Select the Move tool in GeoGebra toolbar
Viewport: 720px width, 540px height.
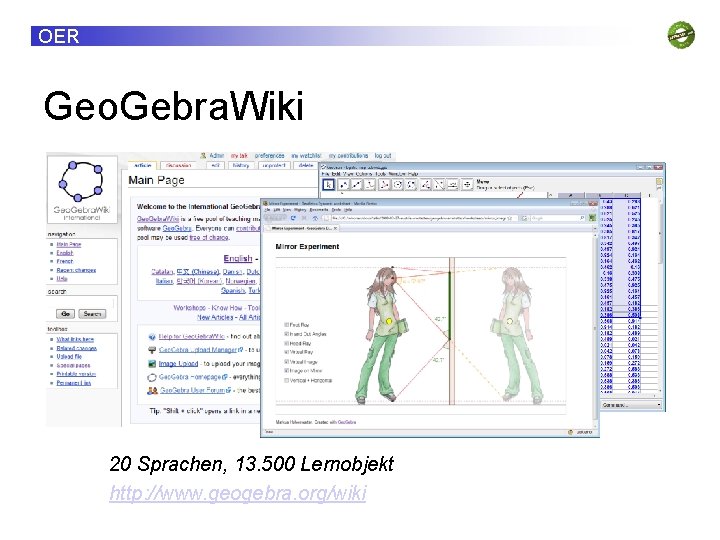pos(328,185)
